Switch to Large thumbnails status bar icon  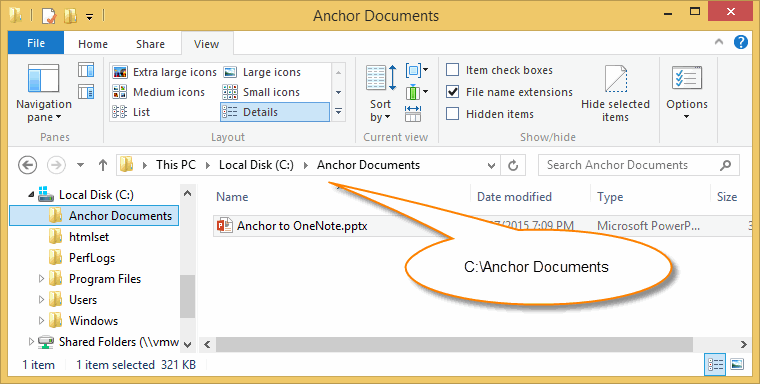[737, 365]
